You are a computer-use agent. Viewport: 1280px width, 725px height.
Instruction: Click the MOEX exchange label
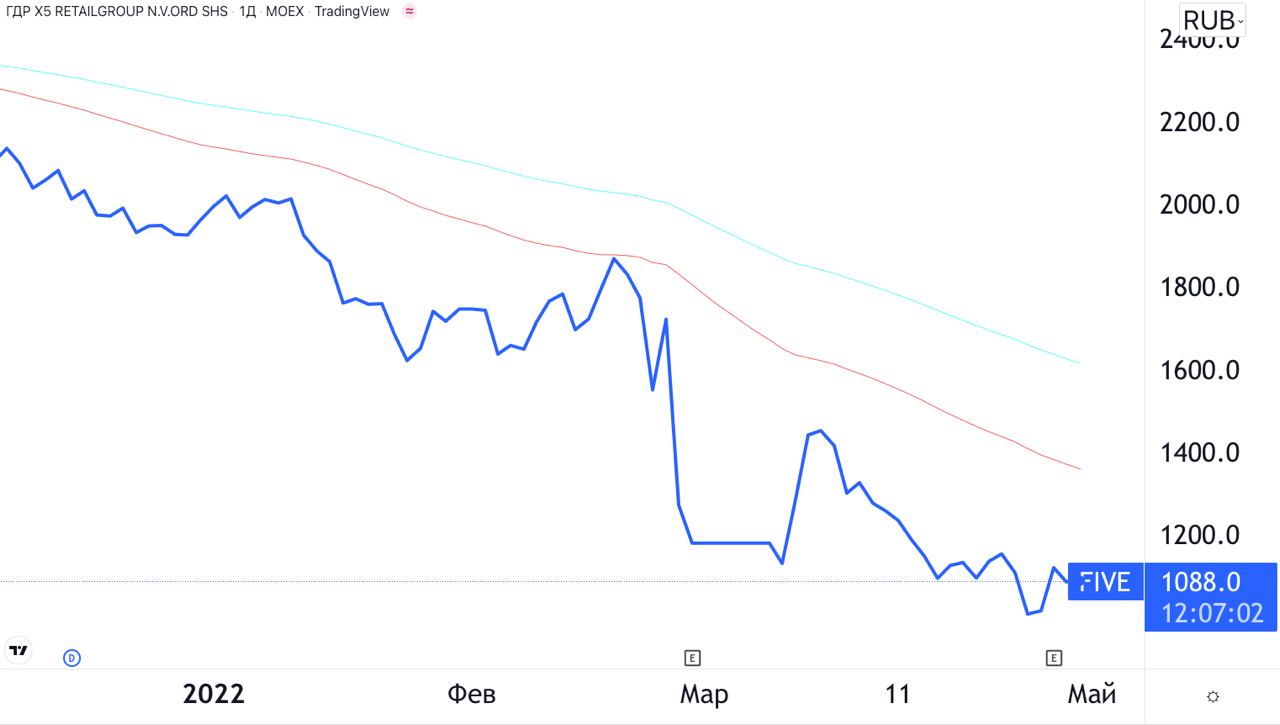[x=285, y=12]
